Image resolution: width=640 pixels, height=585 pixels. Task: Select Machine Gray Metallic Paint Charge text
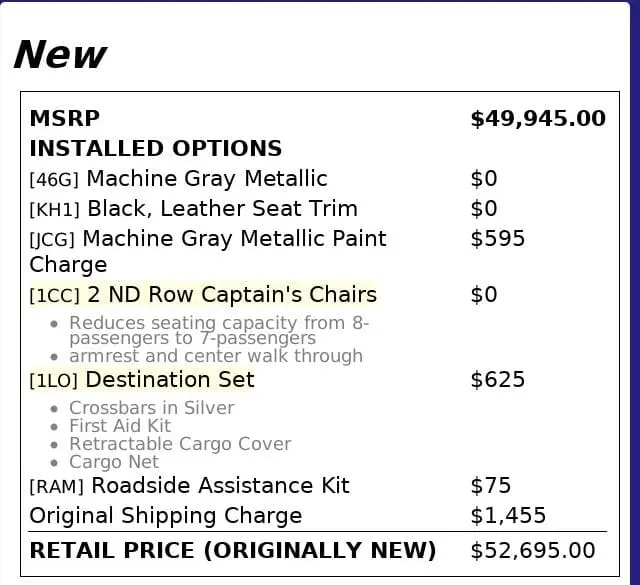pos(208,251)
